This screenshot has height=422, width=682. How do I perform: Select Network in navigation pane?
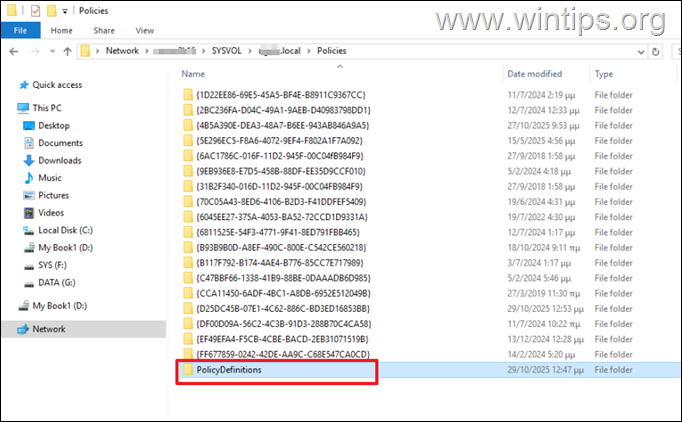pos(49,329)
